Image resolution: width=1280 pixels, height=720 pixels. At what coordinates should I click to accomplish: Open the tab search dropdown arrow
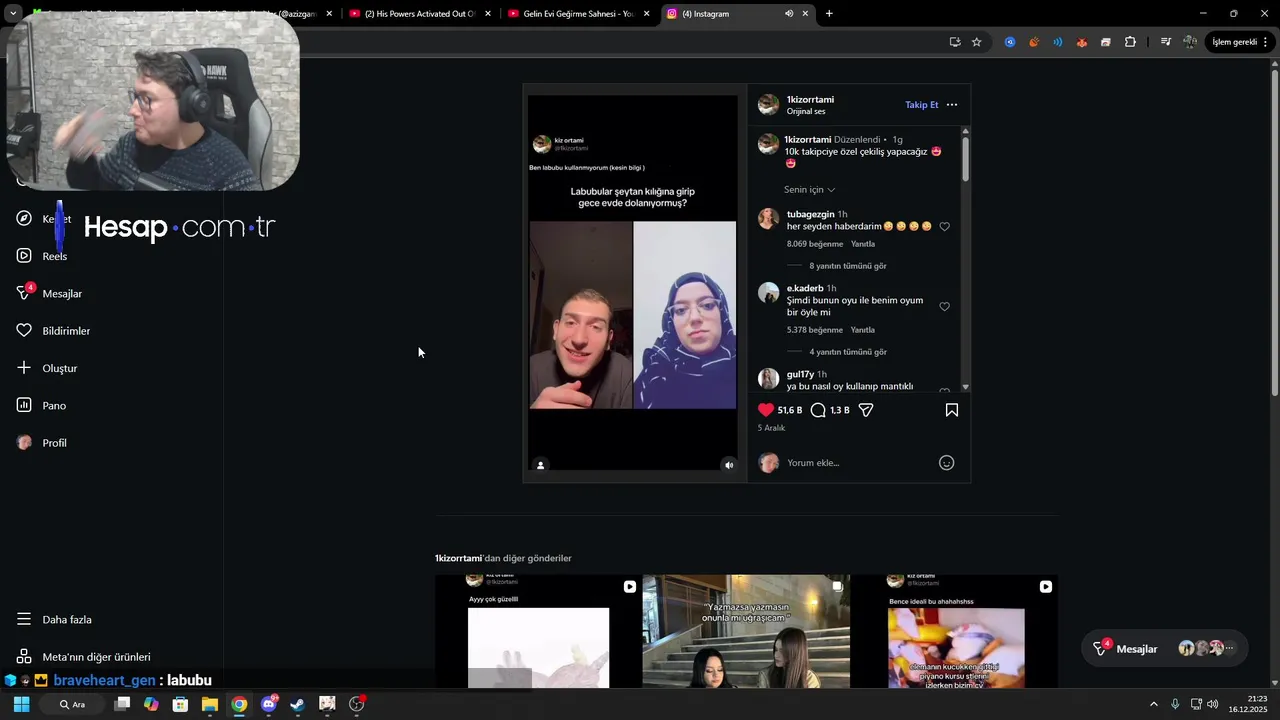[x=13, y=14]
